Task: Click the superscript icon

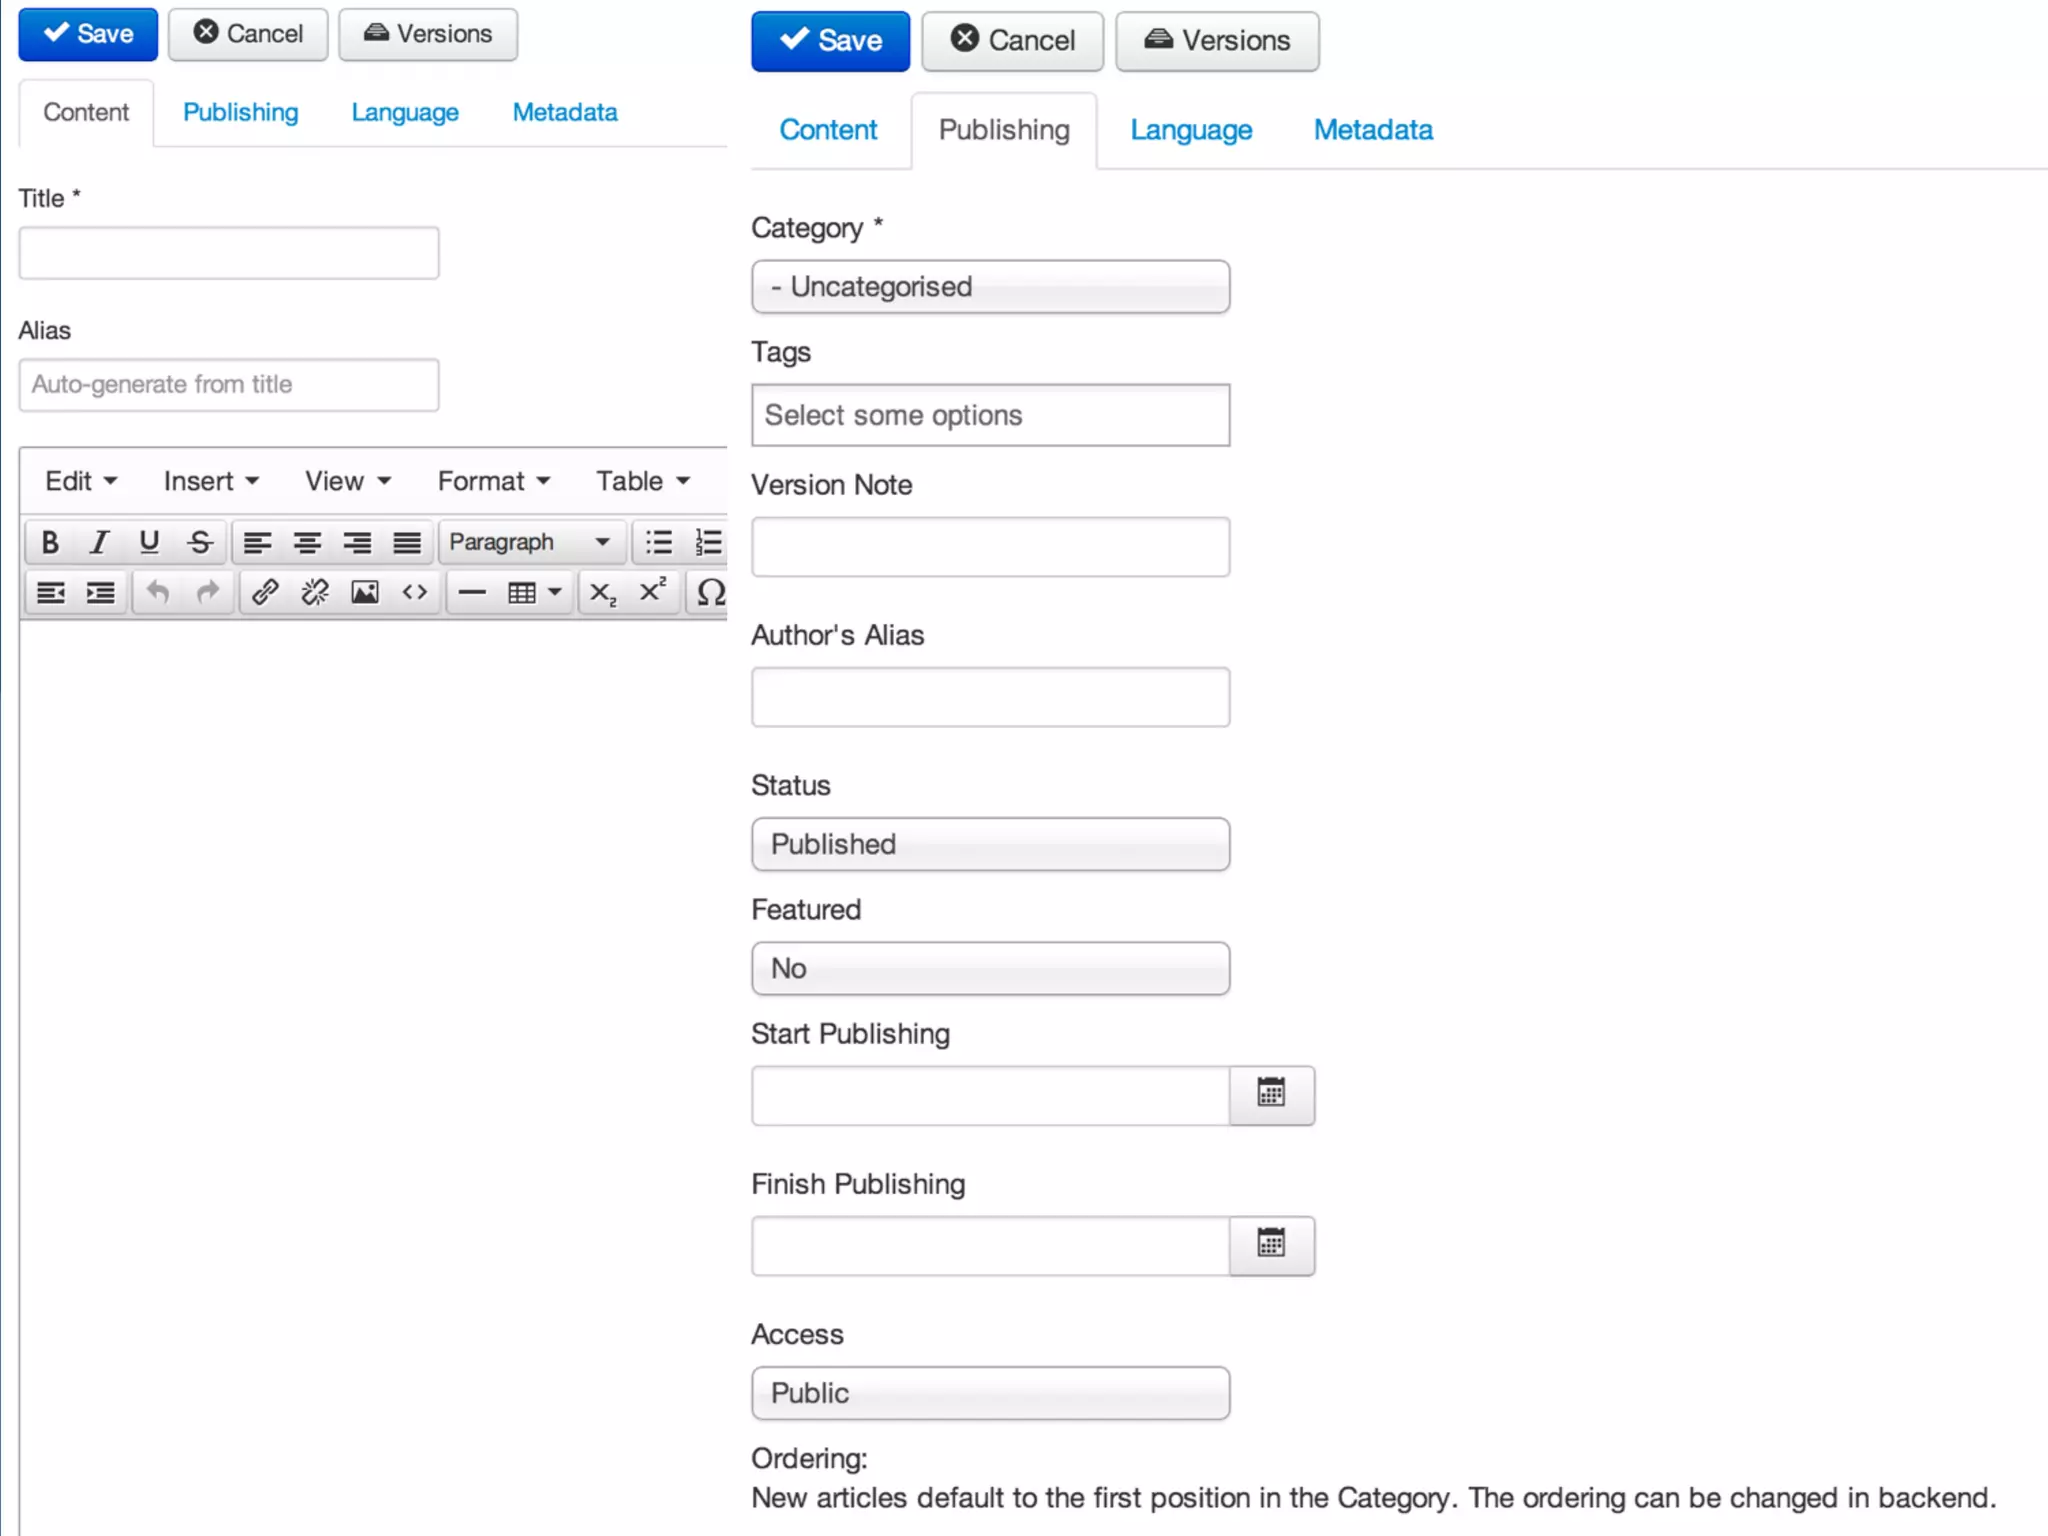Action: [x=652, y=592]
